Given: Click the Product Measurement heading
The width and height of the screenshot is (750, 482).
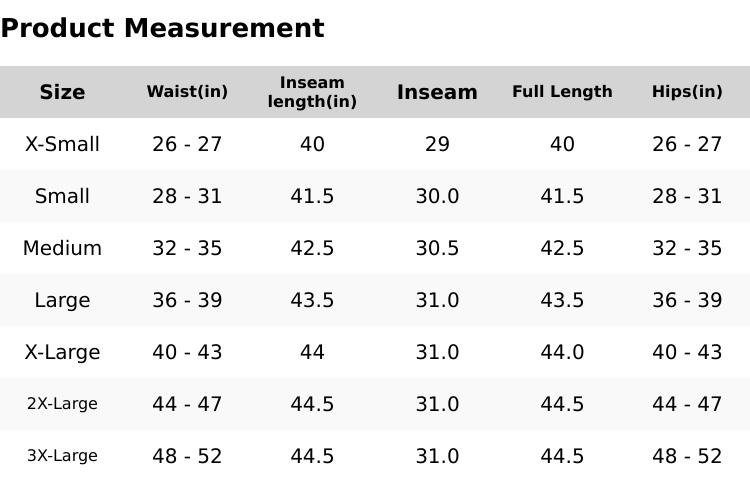Looking at the screenshot, I should (x=162, y=28).
